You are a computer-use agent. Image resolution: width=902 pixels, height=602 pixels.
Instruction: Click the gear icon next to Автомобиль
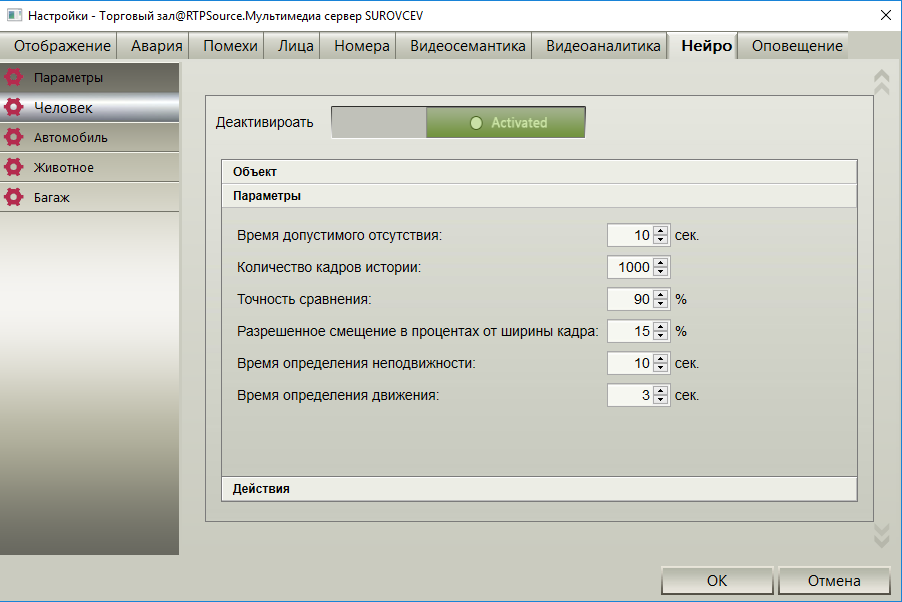pyautogui.click(x=14, y=137)
